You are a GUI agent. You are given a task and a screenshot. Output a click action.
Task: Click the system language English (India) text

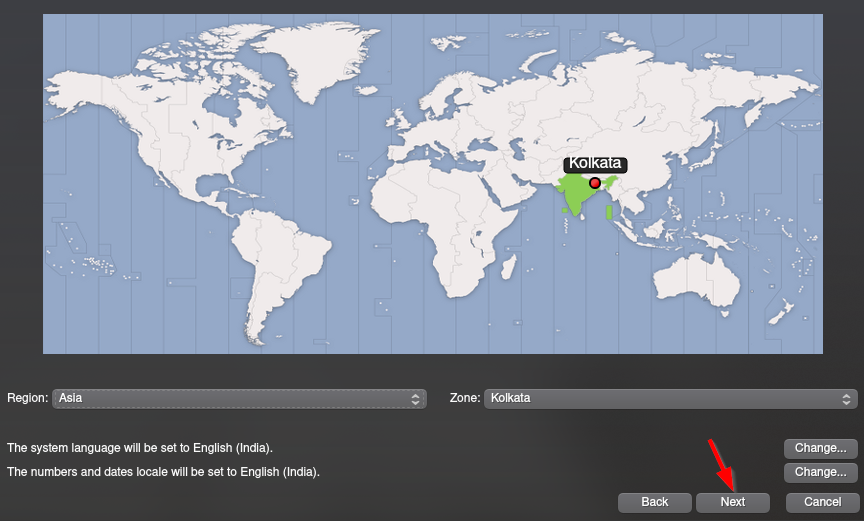tap(140, 448)
